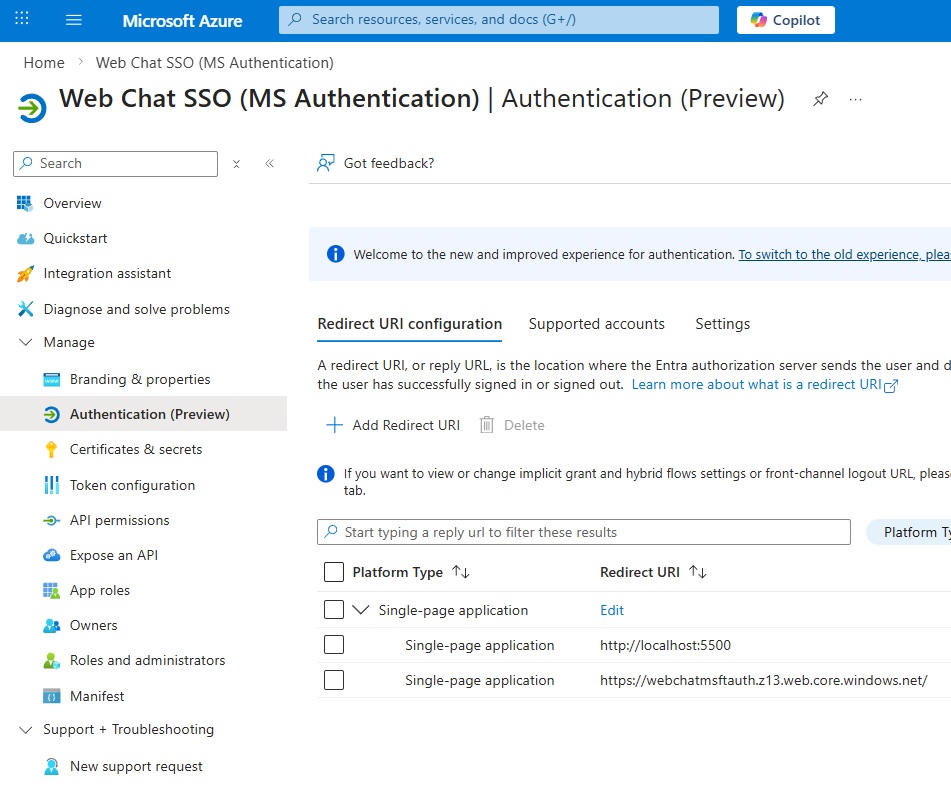Screen dimensions: 951x802
Task: Select all rows with header checkbox
Action: 334,572
